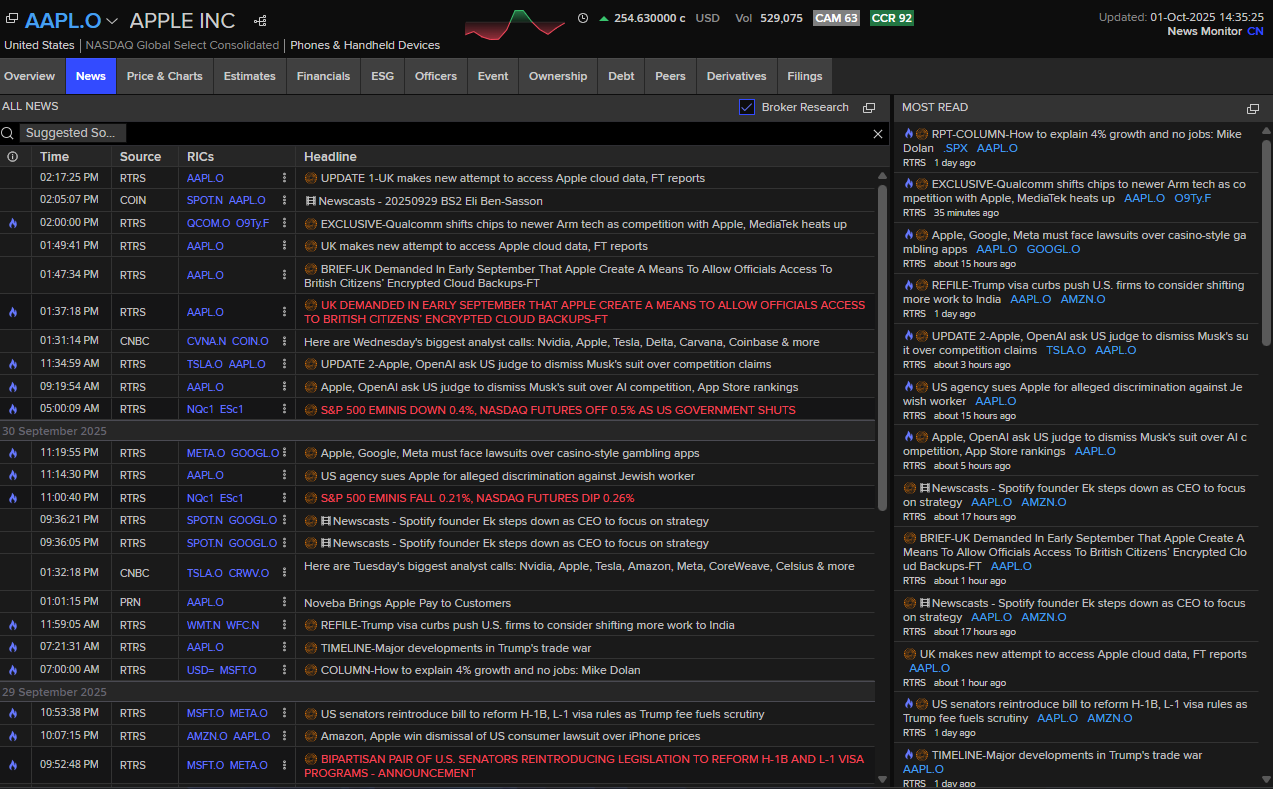
Task: Open three-dot menu on 02:17:25 PM row
Action: tap(284, 178)
